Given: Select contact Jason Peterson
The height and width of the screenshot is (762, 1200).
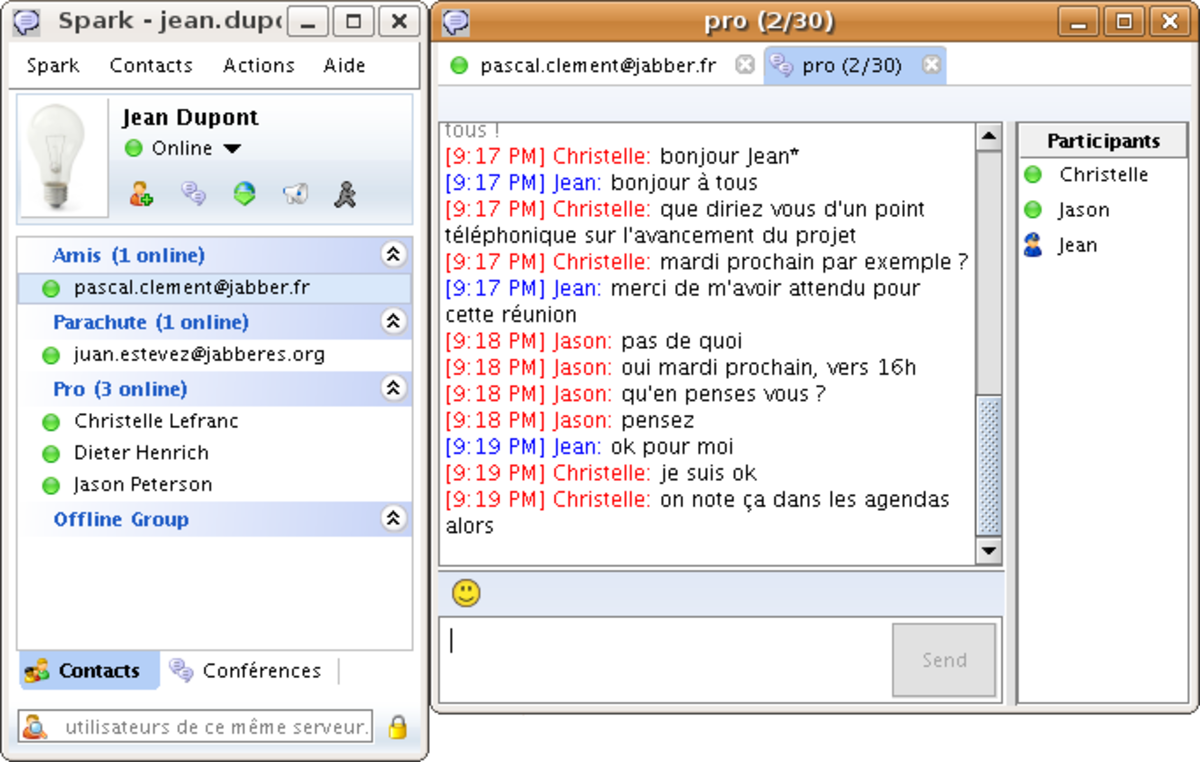Looking at the screenshot, I should pos(214,485).
